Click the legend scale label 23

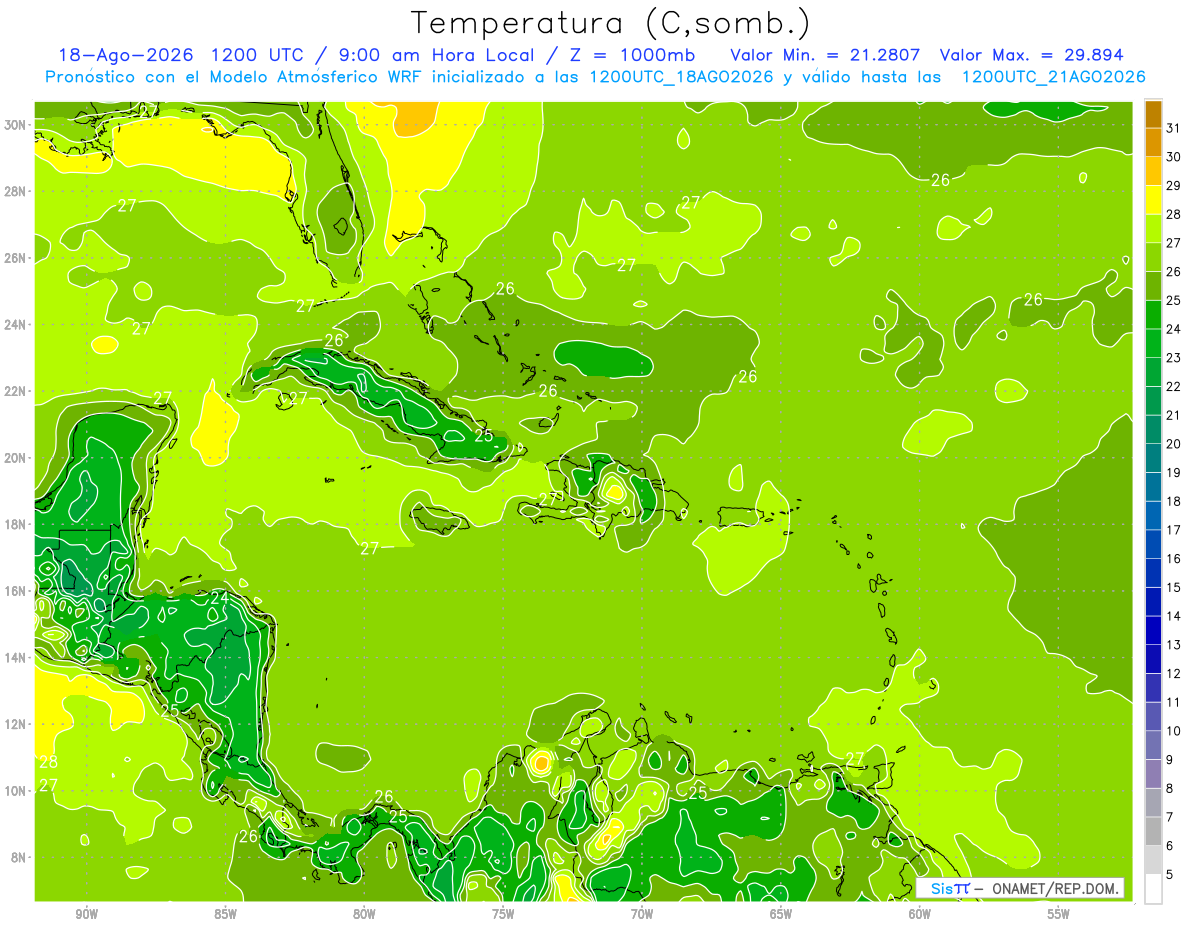click(x=1175, y=358)
